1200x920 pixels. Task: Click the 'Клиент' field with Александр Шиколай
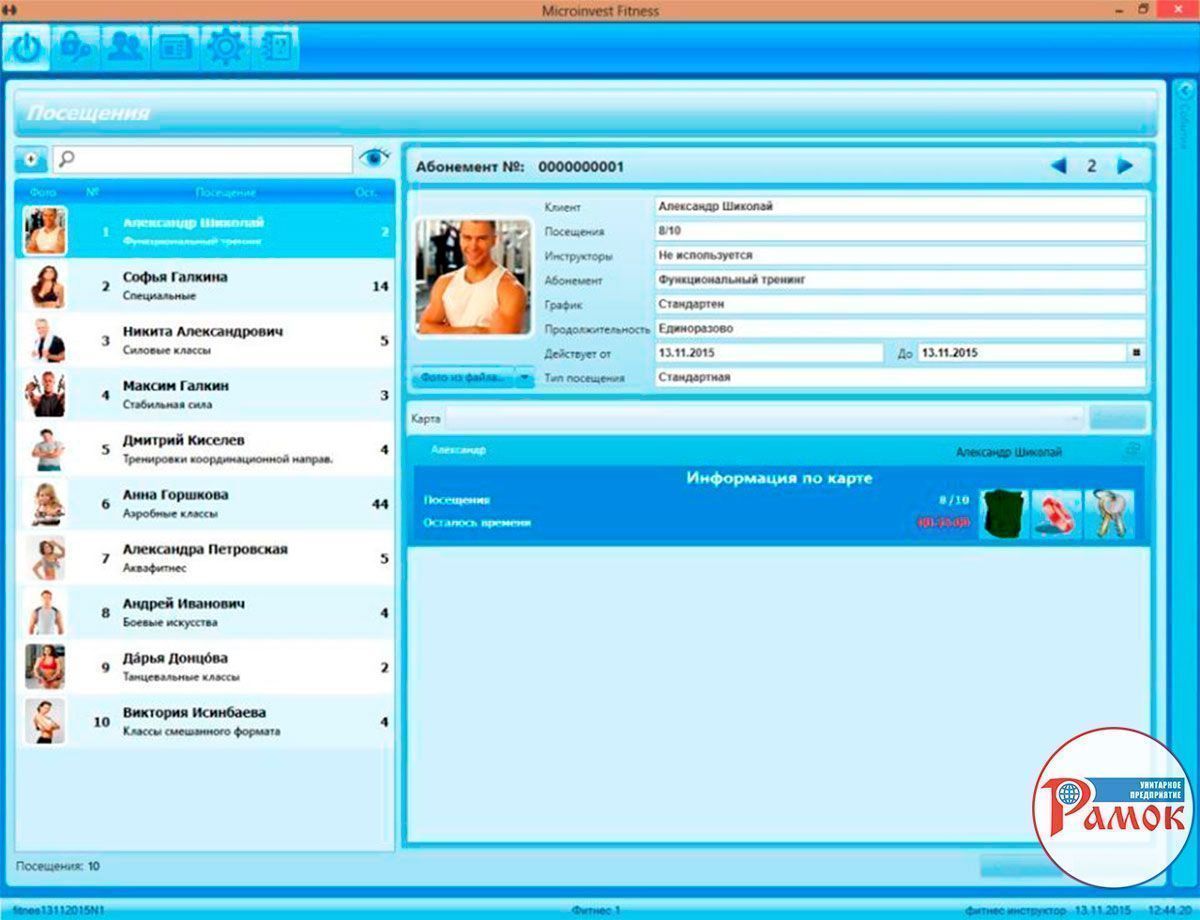(900, 207)
